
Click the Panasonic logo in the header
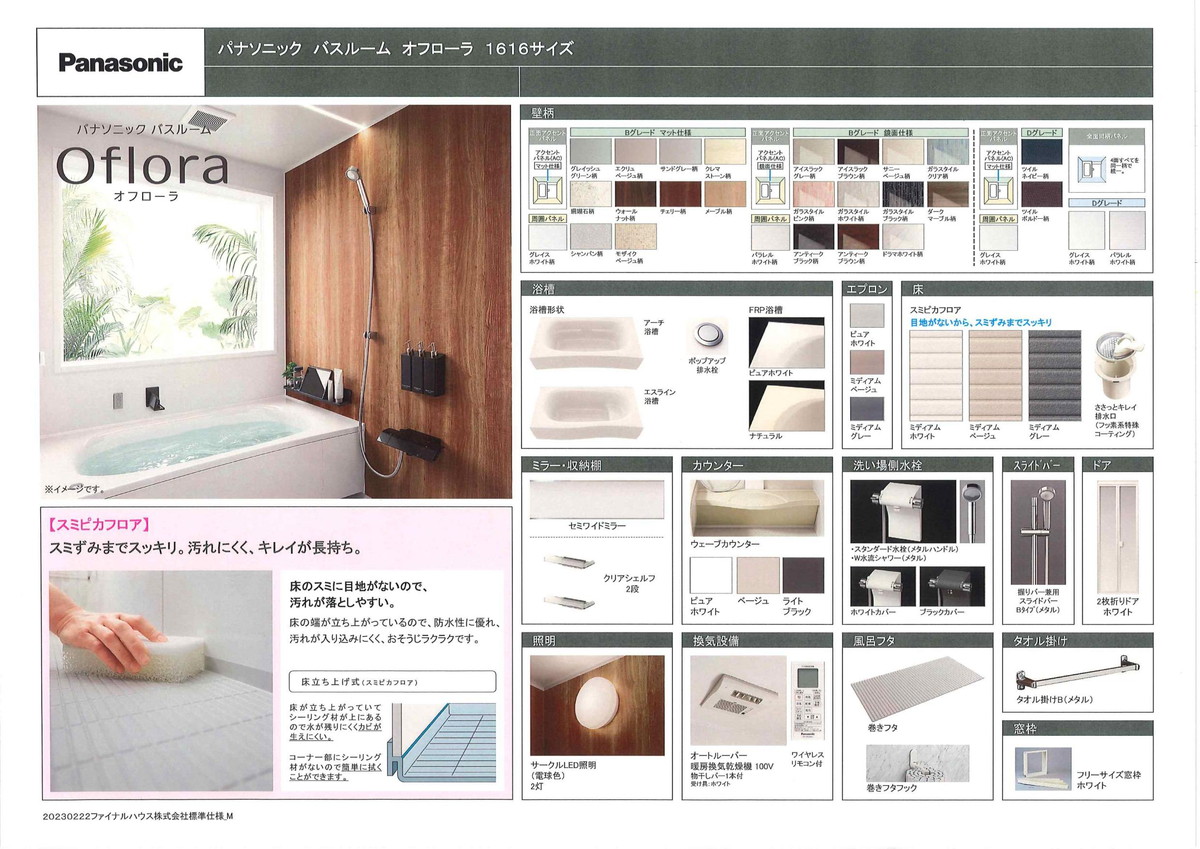121,63
